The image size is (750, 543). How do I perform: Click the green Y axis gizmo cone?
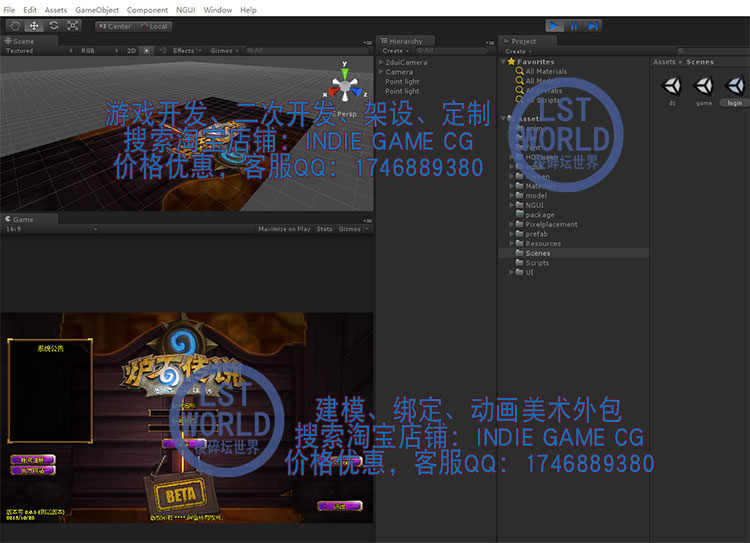pyautogui.click(x=345, y=73)
